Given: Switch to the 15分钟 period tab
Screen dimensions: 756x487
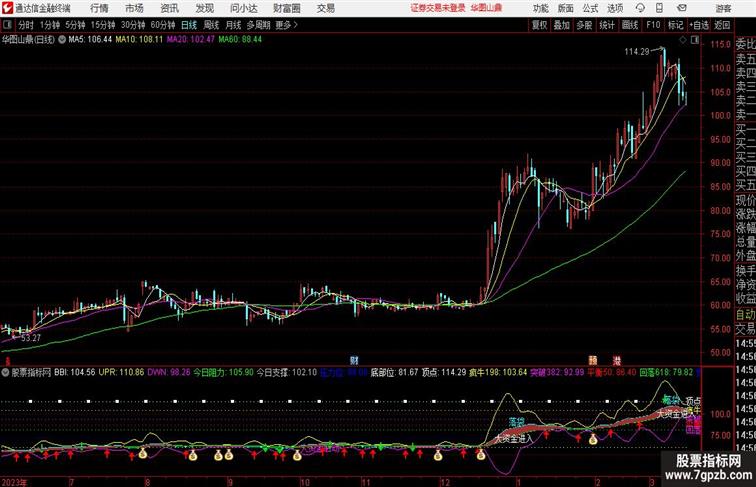Looking at the screenshot, I should click(x=103, y=25).
